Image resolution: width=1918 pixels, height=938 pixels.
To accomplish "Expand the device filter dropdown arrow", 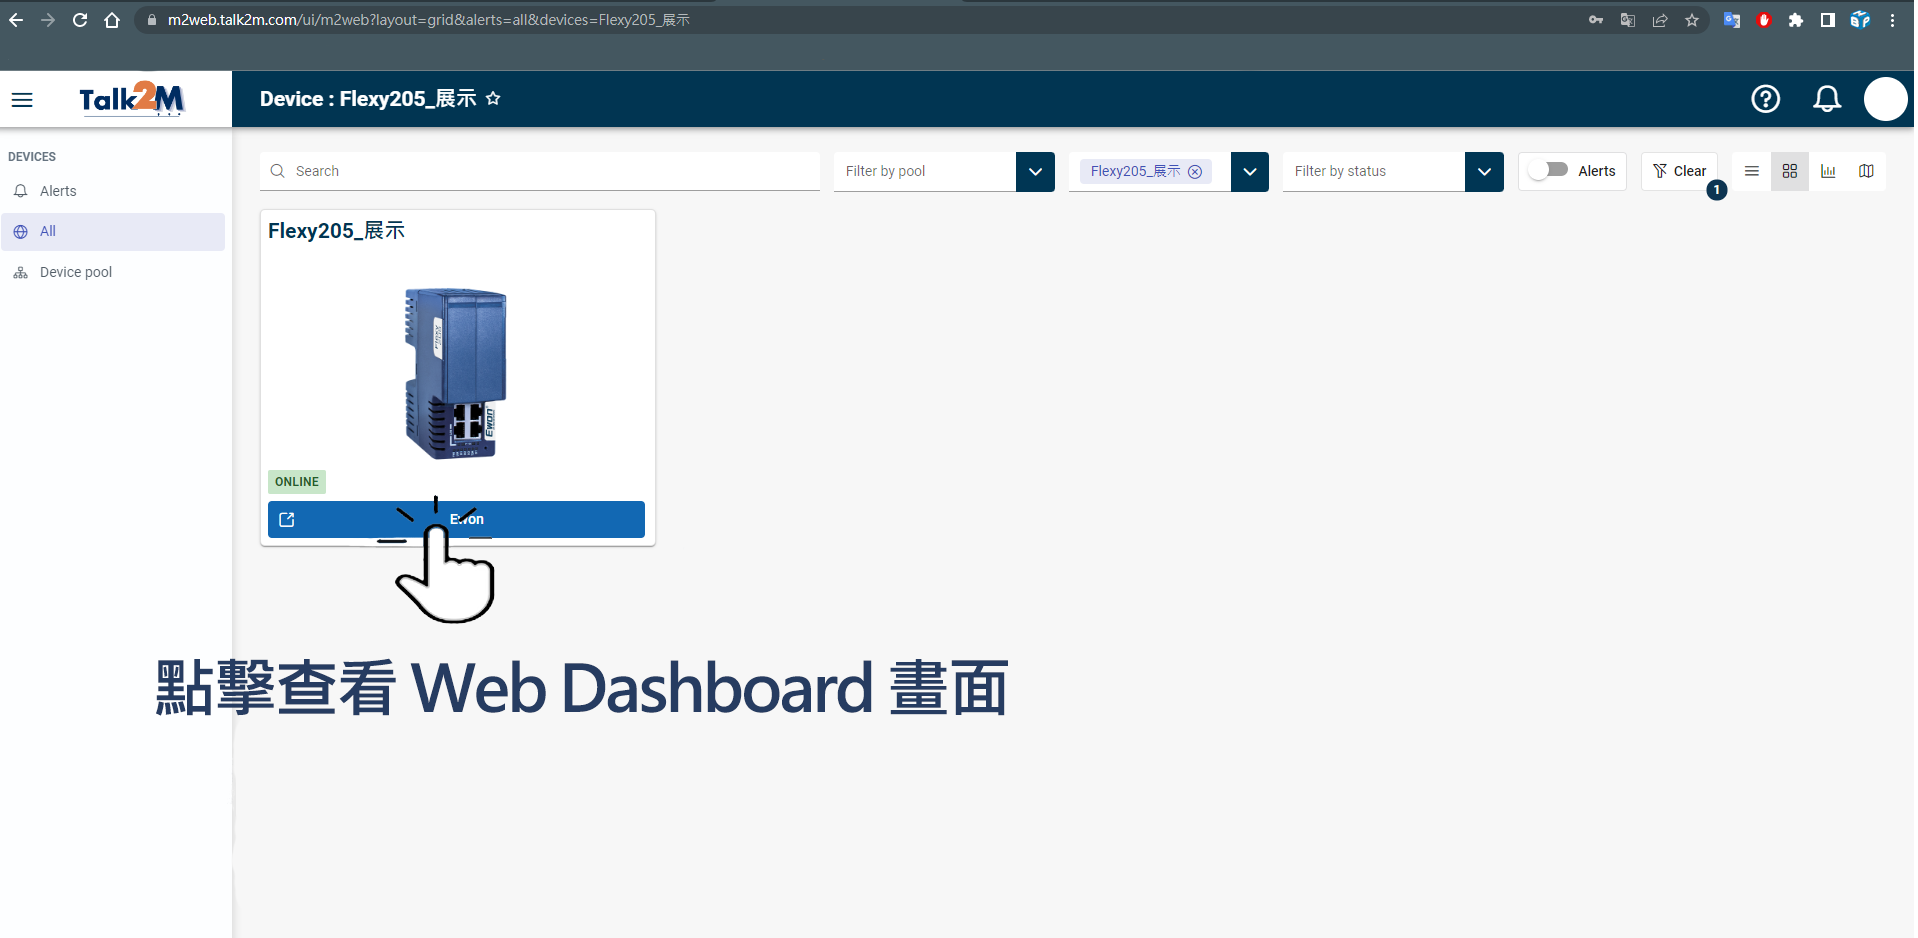I will 1250,171.
